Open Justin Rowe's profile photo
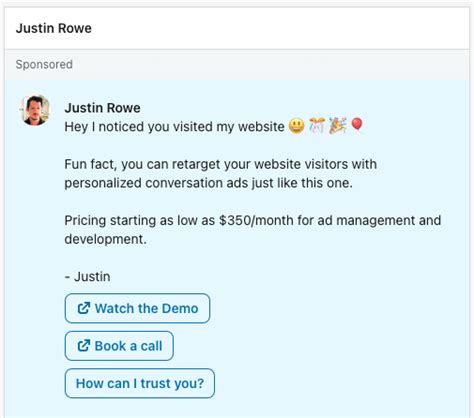This screenshot has width=474, height=418. click(35, 110)
